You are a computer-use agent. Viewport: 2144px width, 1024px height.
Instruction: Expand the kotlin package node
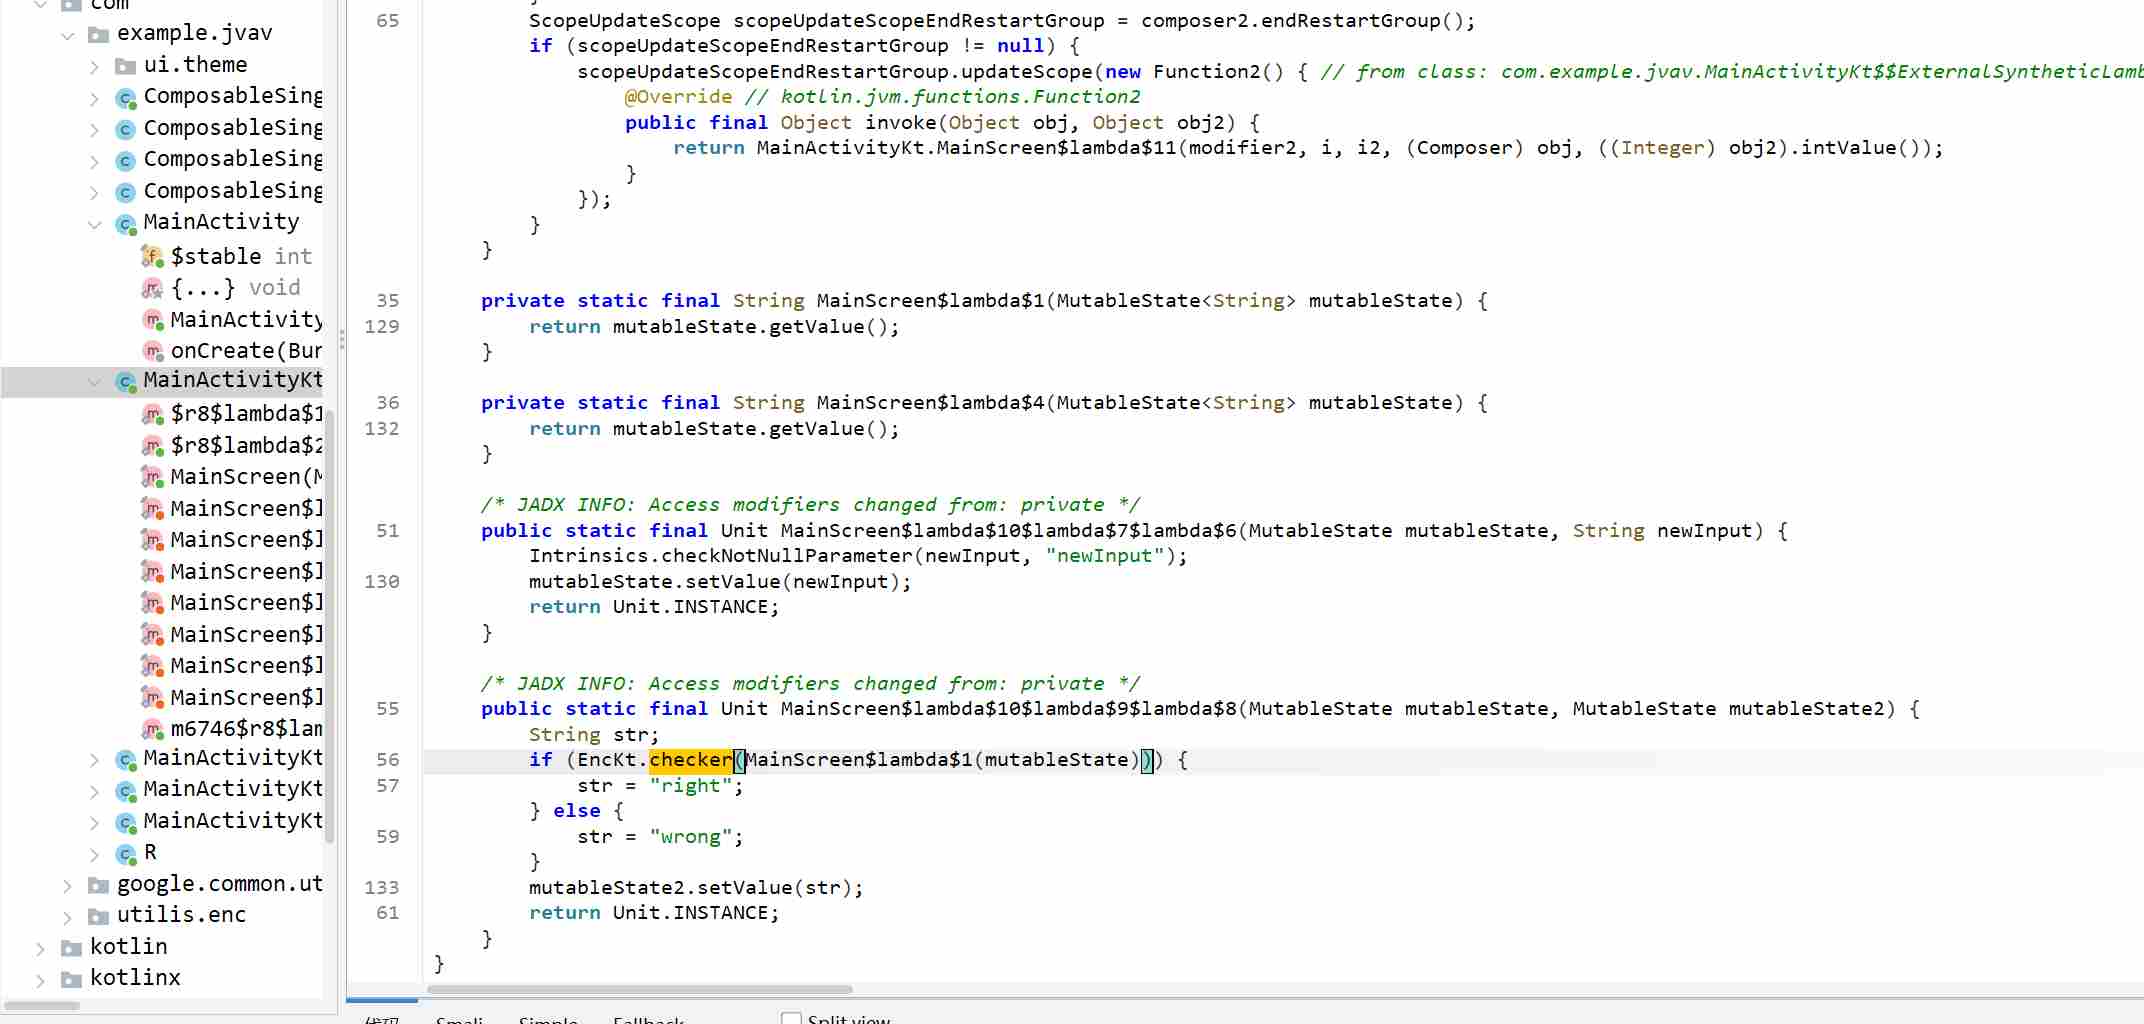tap(40, 948)
